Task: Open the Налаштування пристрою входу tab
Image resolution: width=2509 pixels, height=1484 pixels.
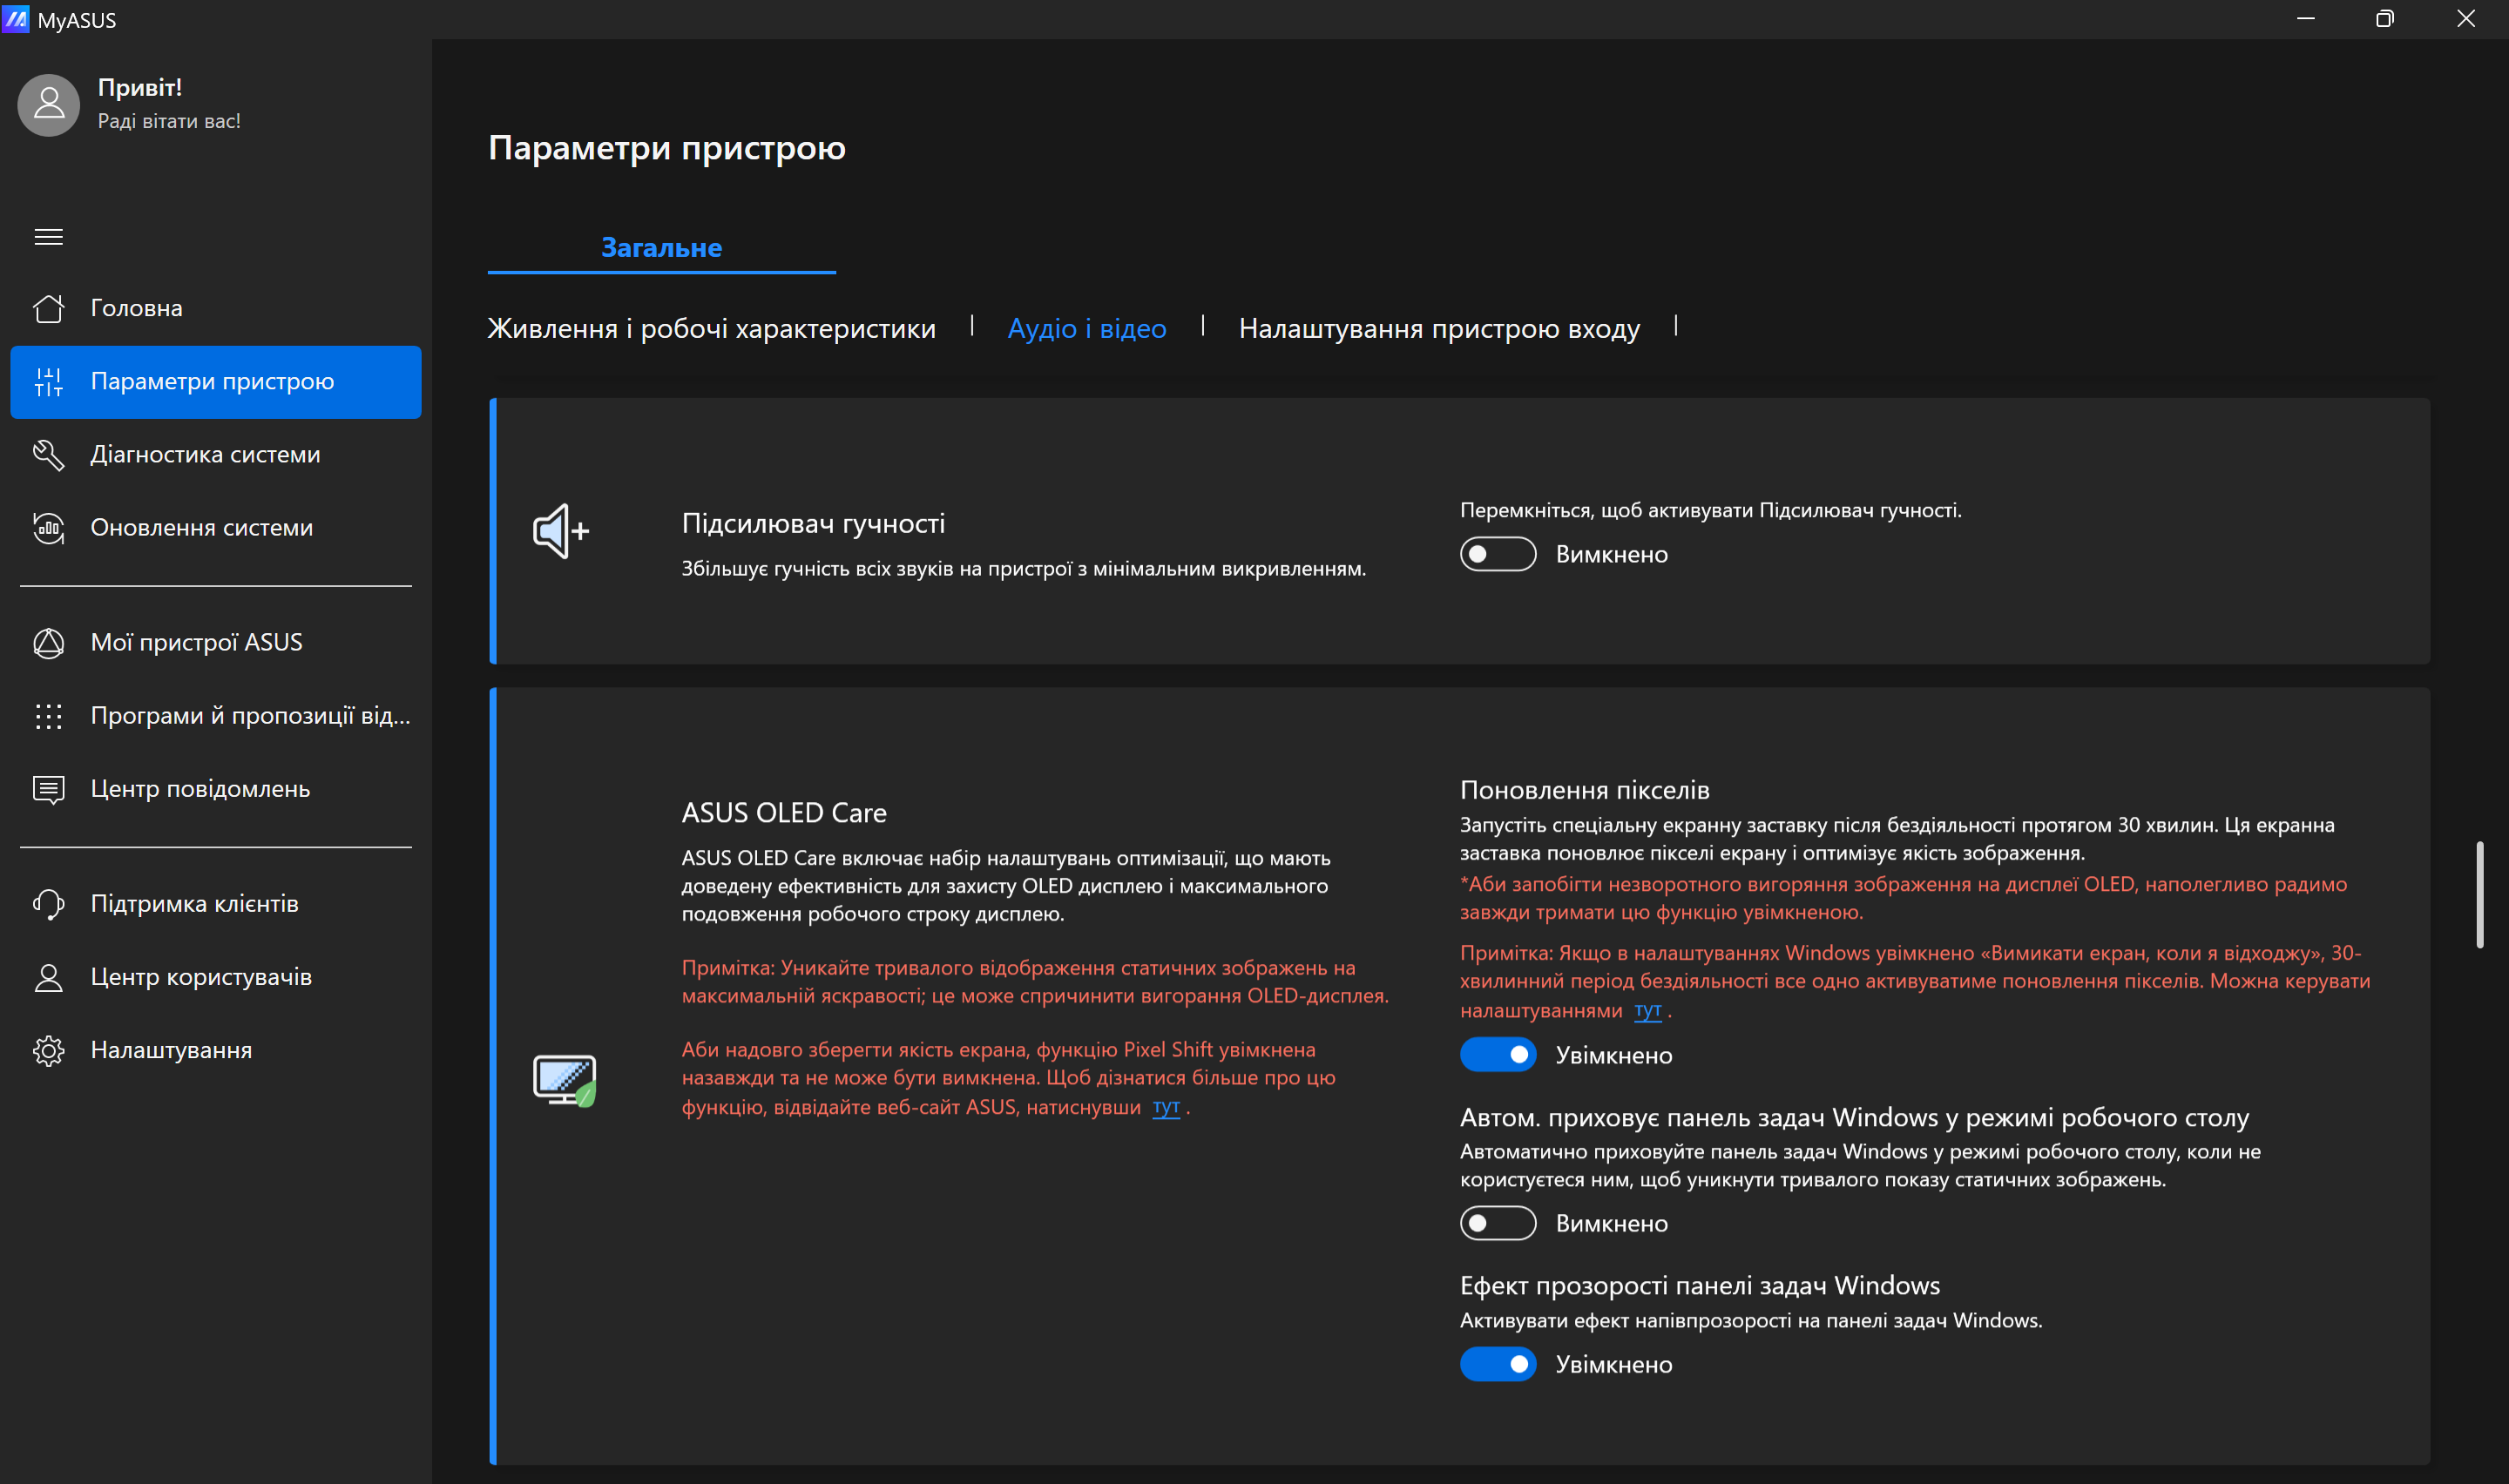Action: coord(1438,327)
